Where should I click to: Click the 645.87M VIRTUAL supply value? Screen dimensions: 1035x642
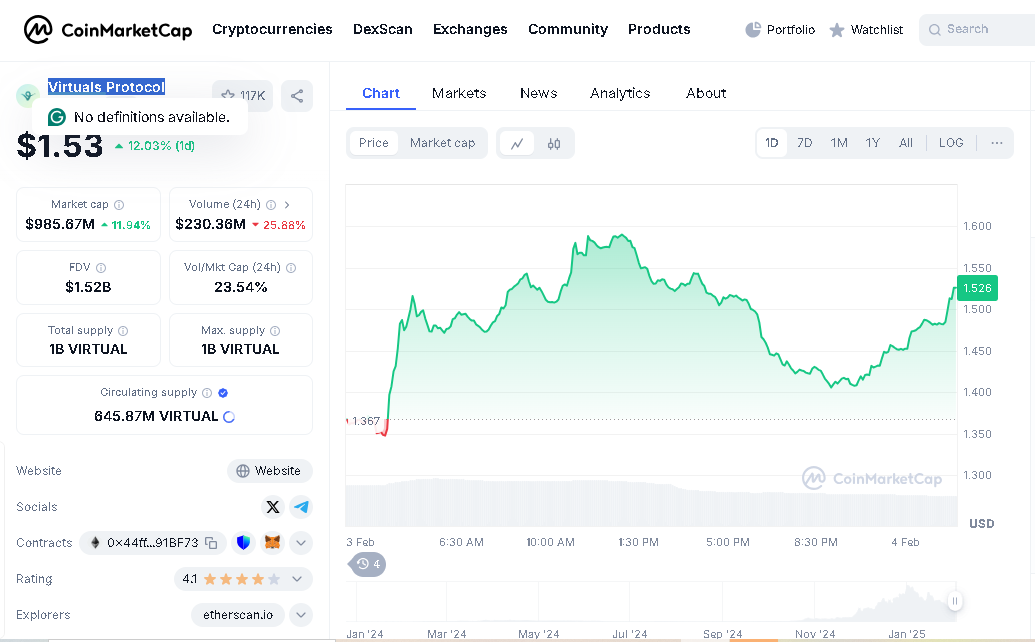156,416
